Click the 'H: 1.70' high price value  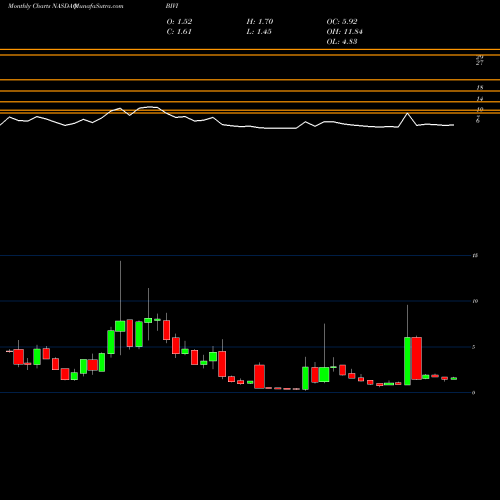pyautogui.click(x=260, y=22)
